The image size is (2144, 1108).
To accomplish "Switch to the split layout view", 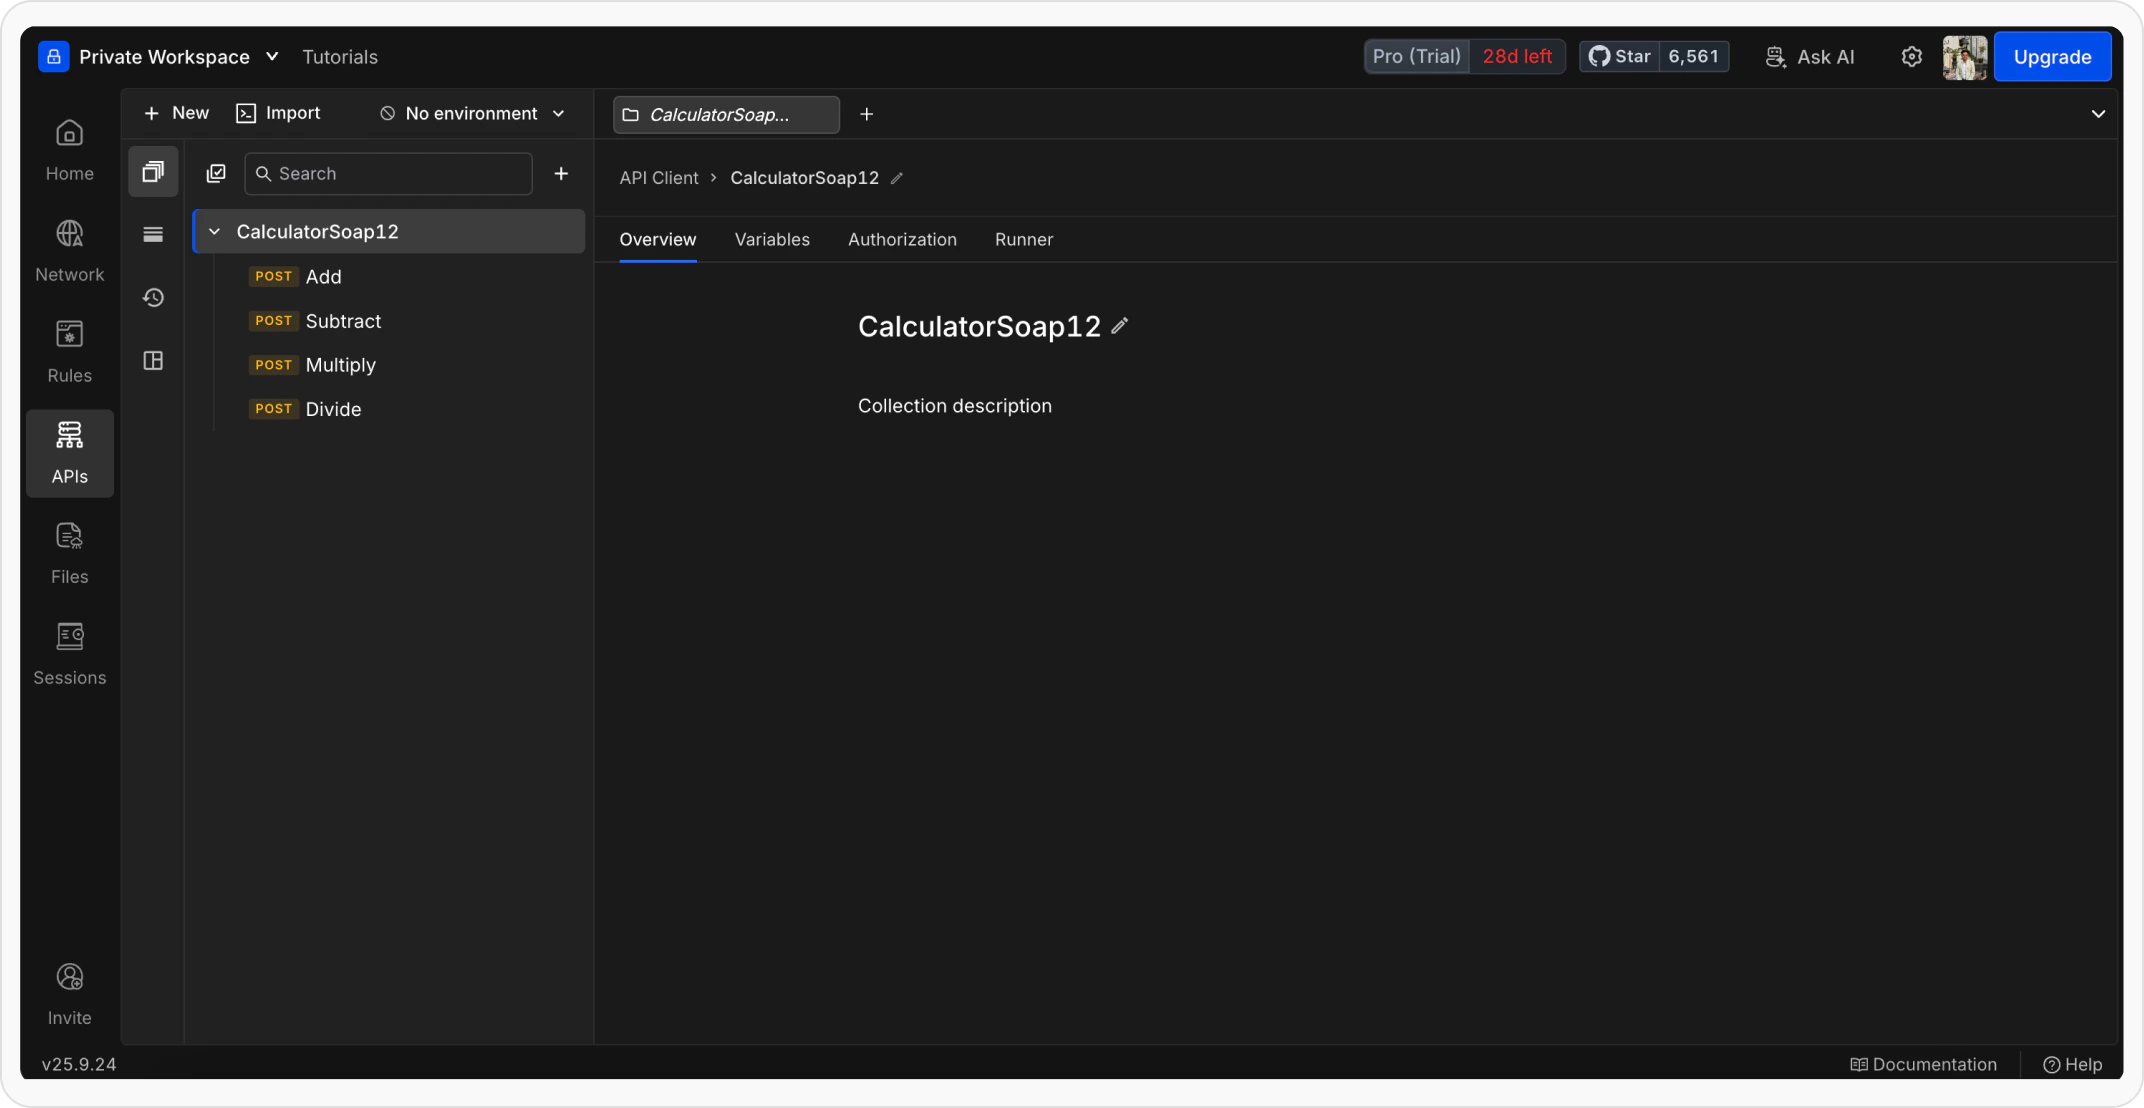I will pyautogui.click(x=153, y=361).
